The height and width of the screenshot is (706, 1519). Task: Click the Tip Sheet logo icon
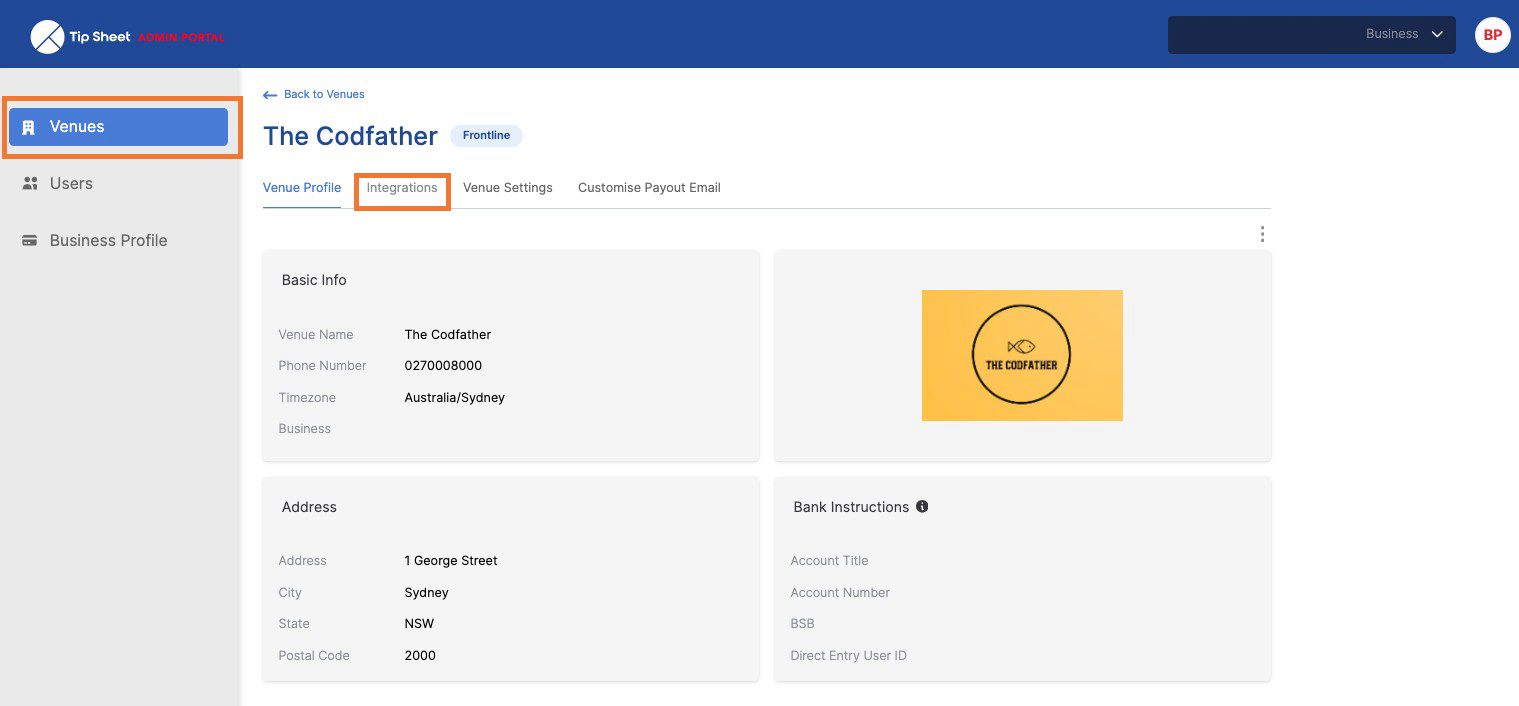(47, 37)
